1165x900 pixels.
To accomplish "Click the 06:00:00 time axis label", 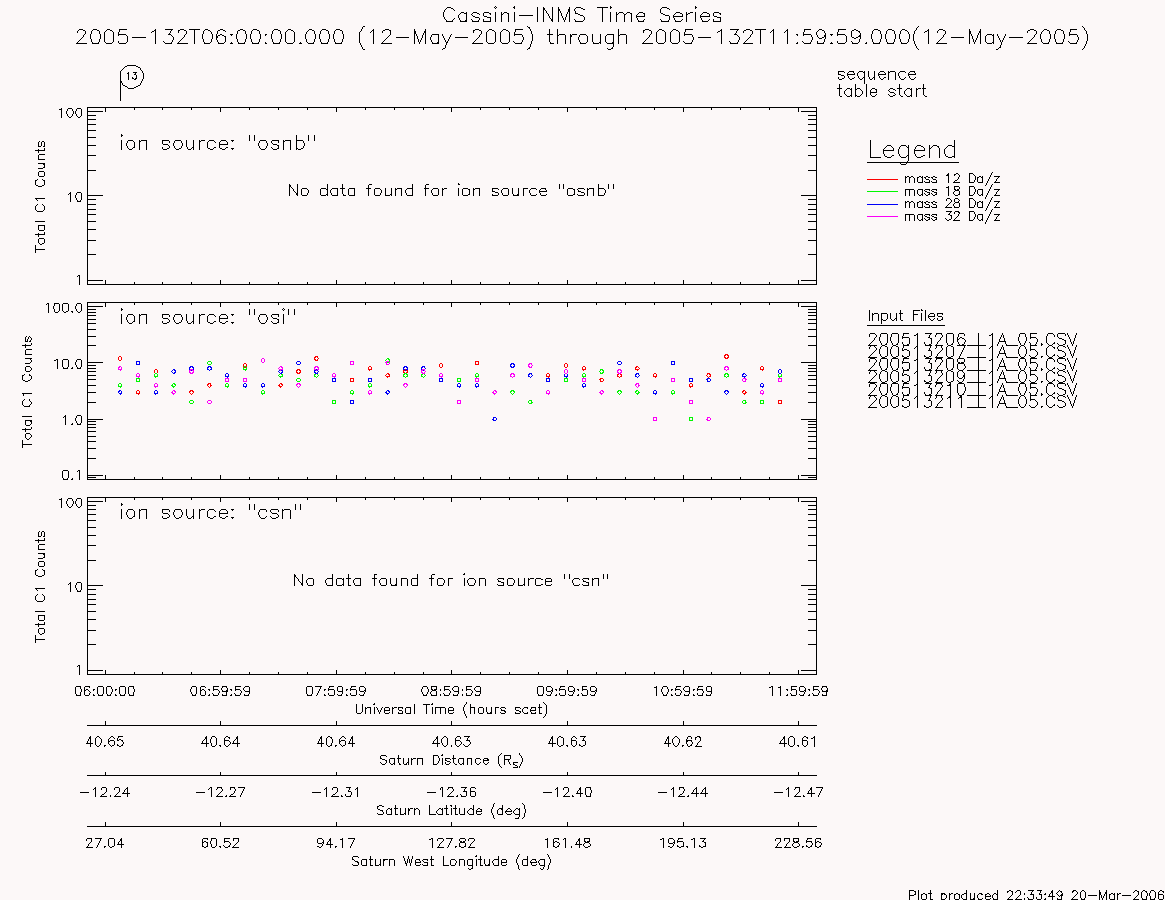I will click(x=105, y=691).
